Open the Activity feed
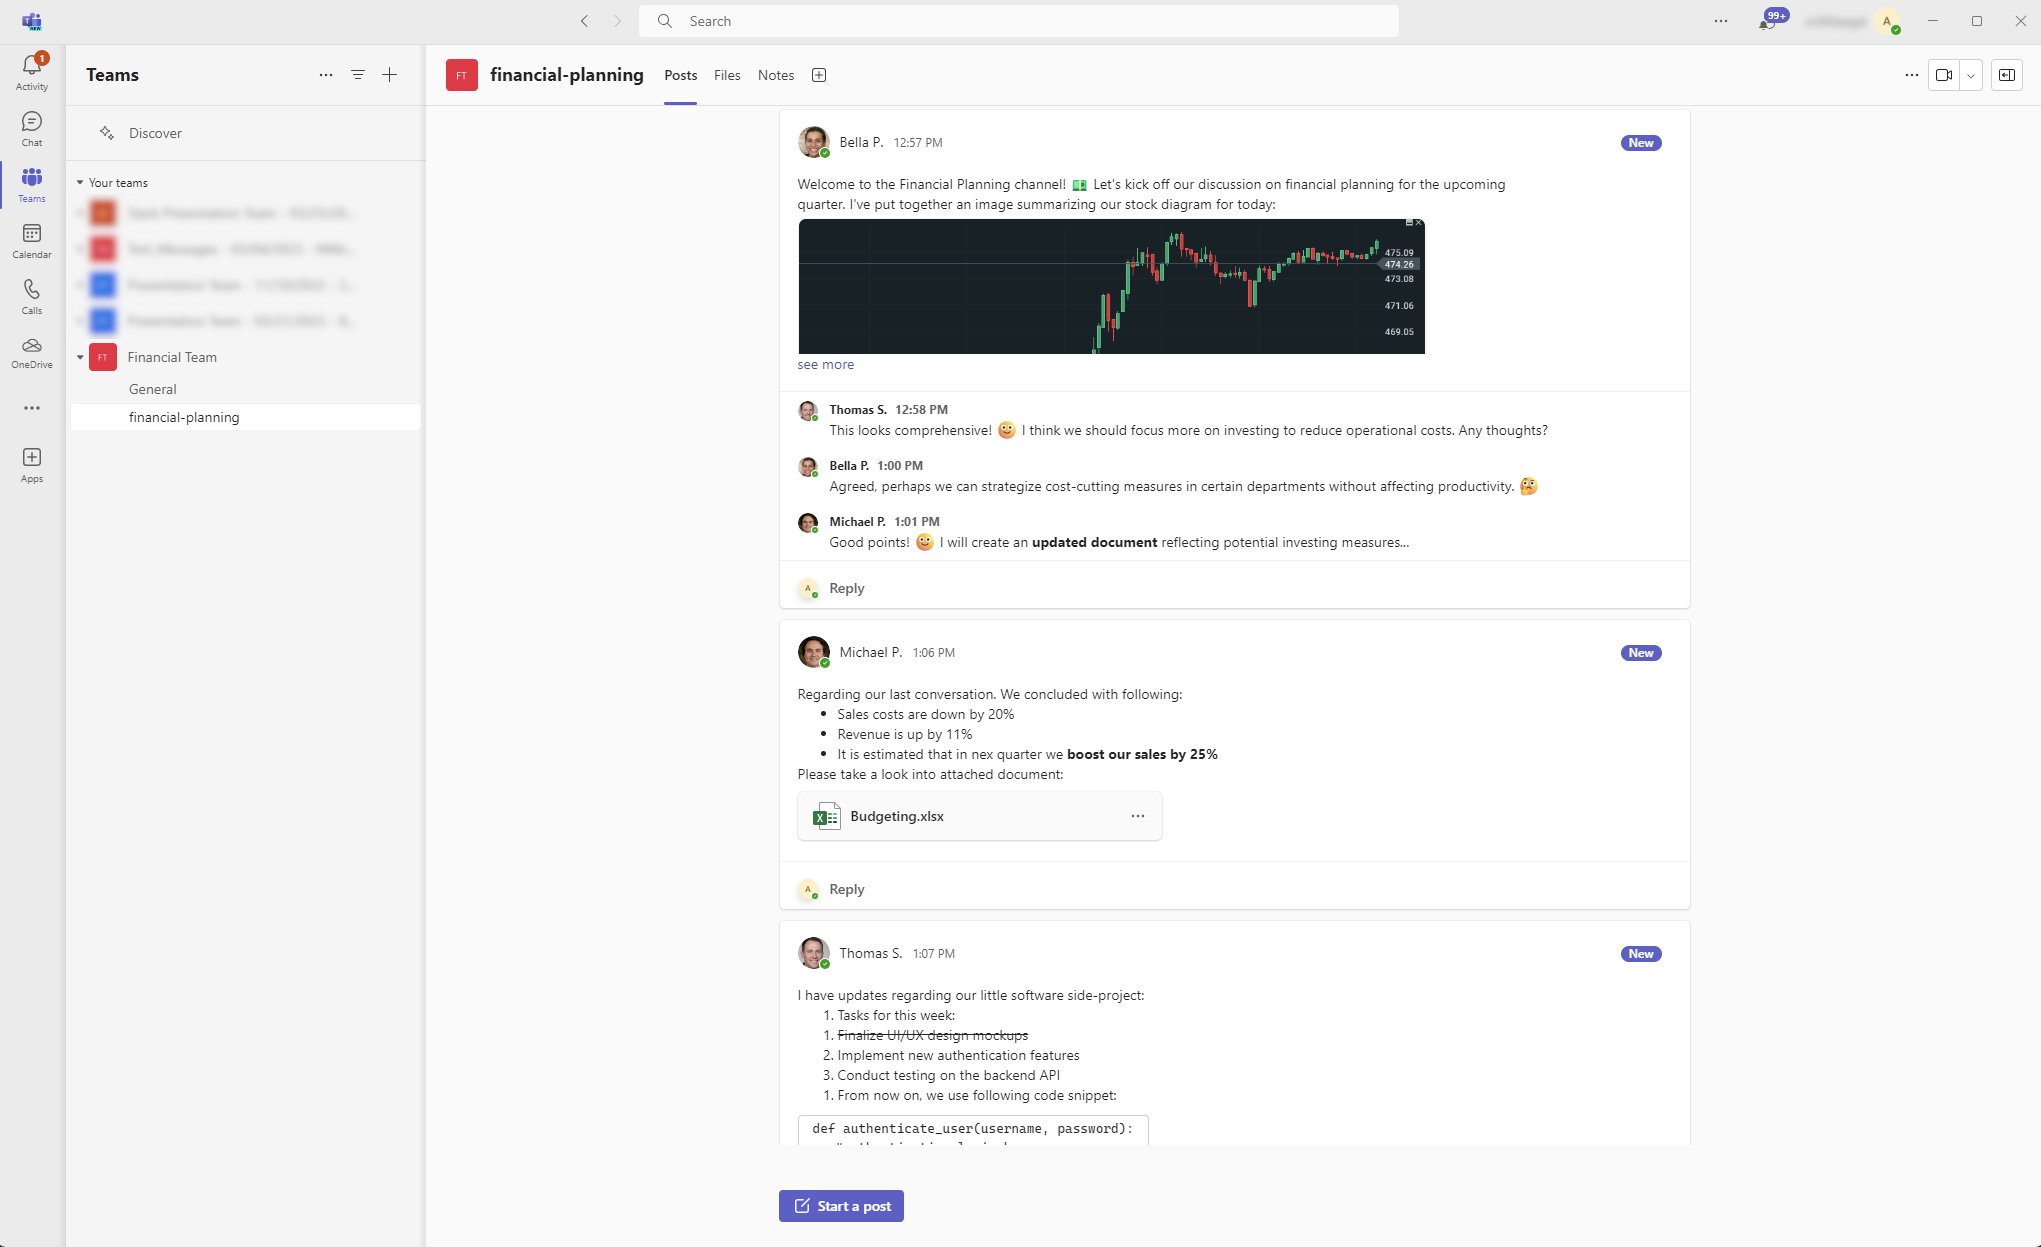This screenshot has height=1247, width=2041. [32, 72]
